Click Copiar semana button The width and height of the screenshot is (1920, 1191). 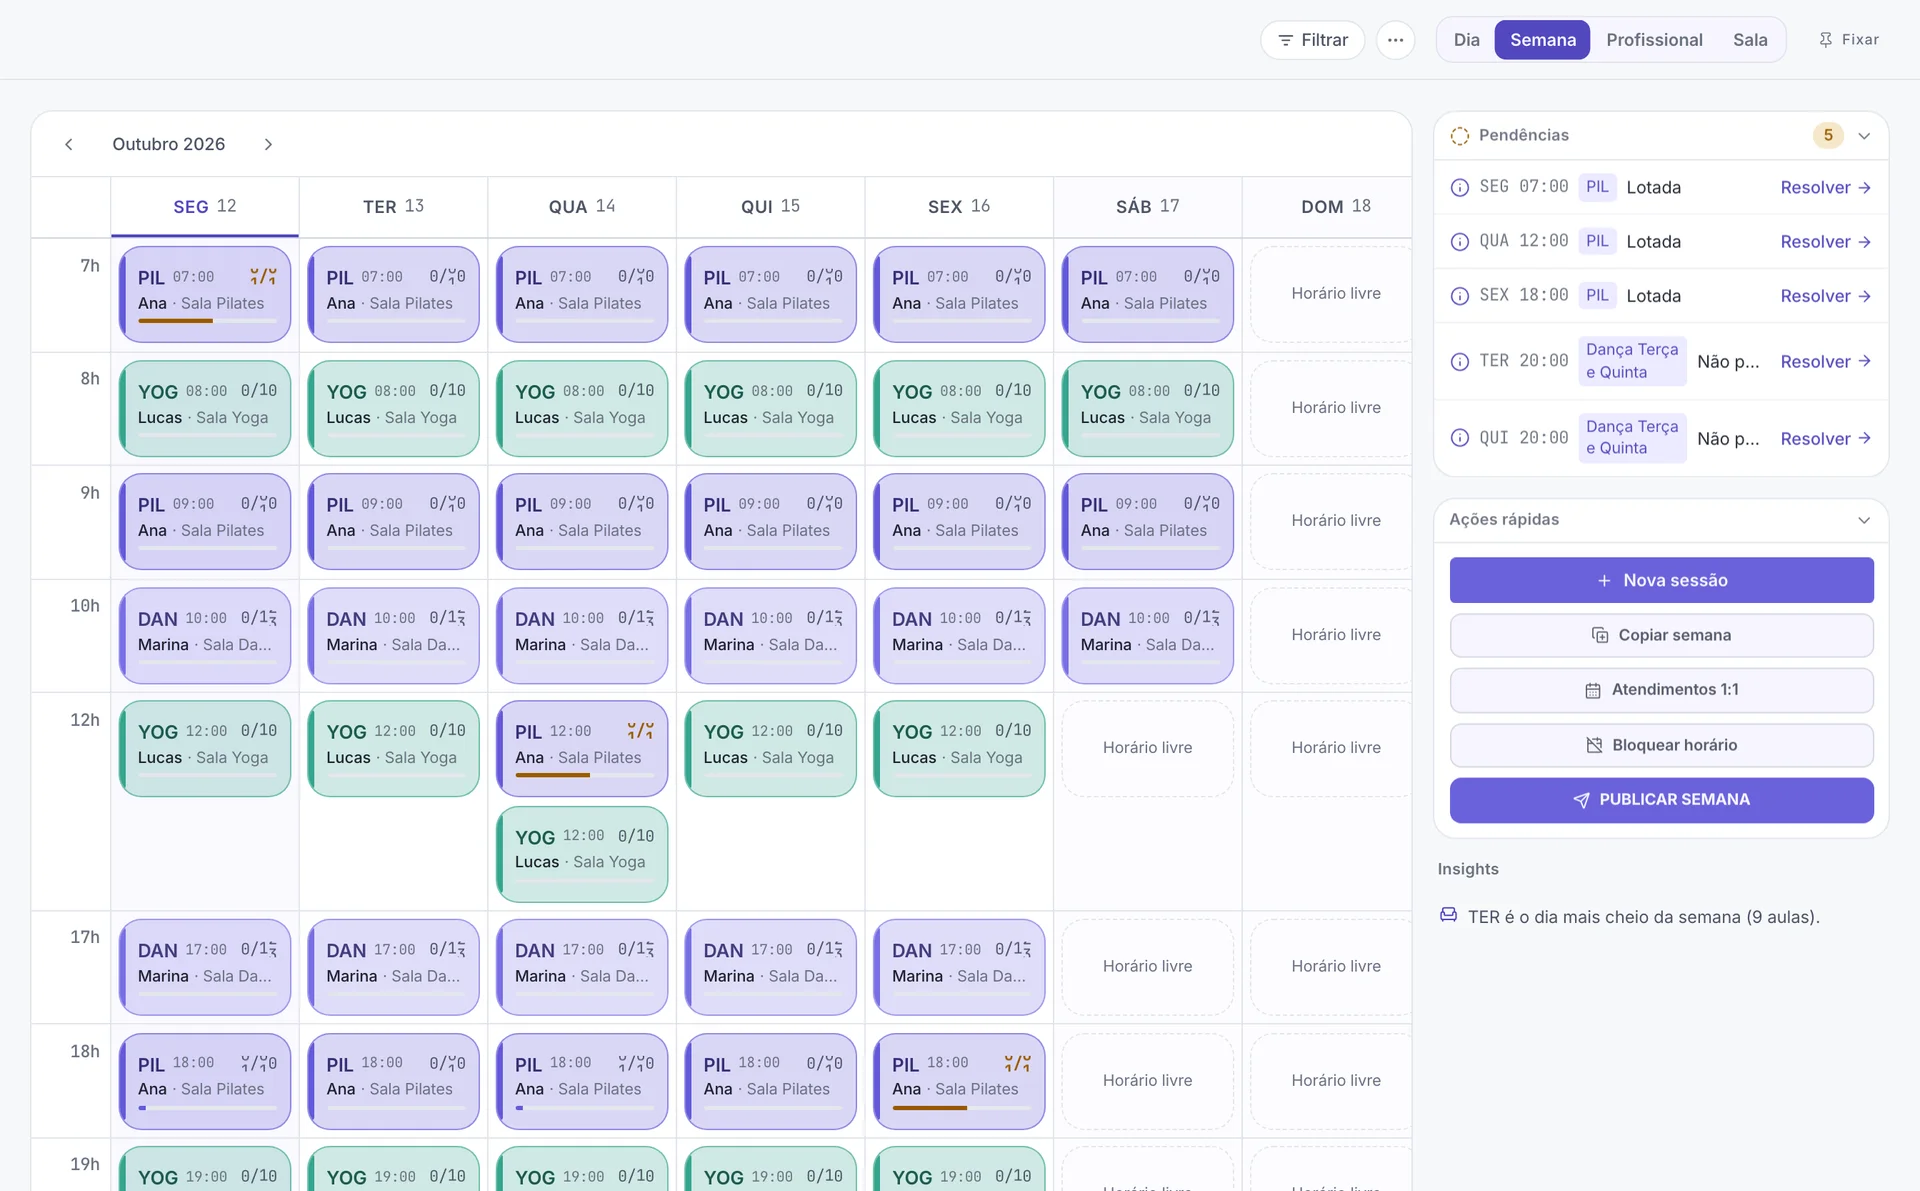tap(1661, 635)
